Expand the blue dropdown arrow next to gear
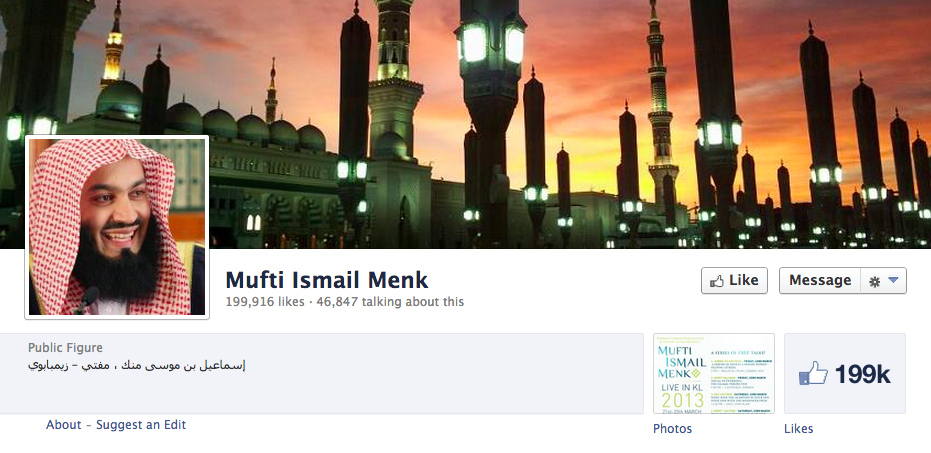 [893, 281]
